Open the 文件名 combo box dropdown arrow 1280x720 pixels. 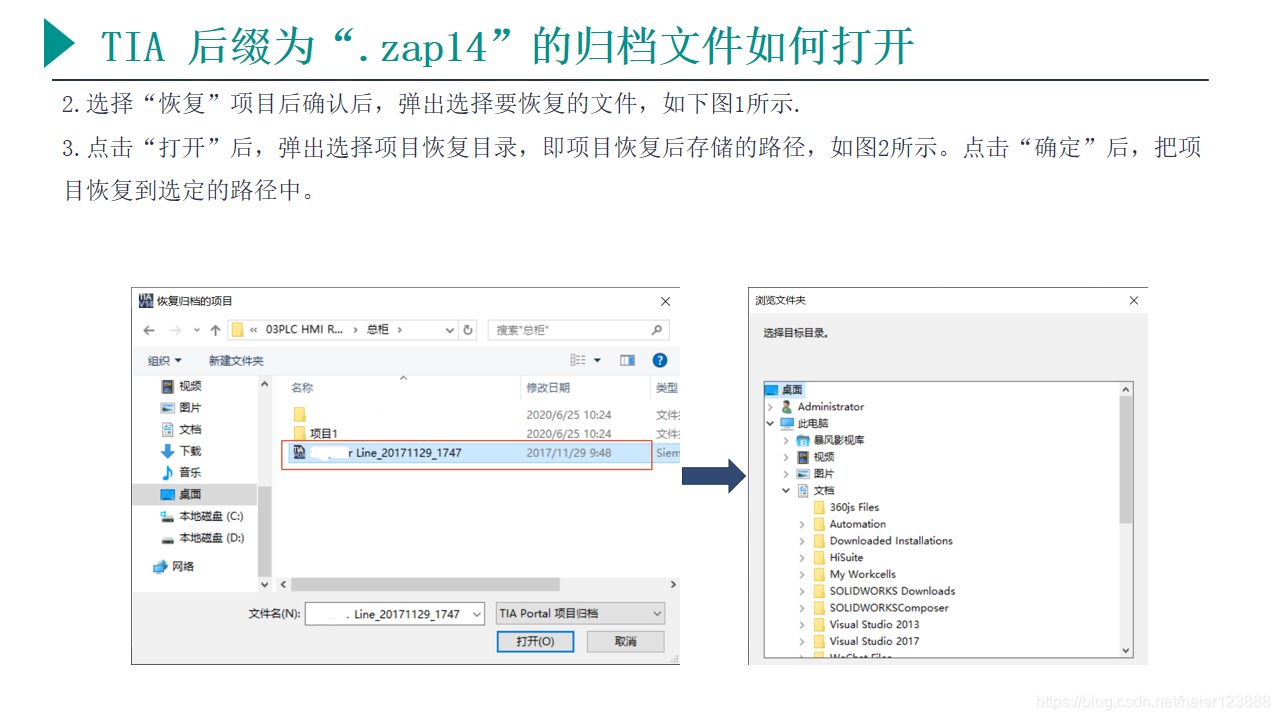(x=479, y=614)
